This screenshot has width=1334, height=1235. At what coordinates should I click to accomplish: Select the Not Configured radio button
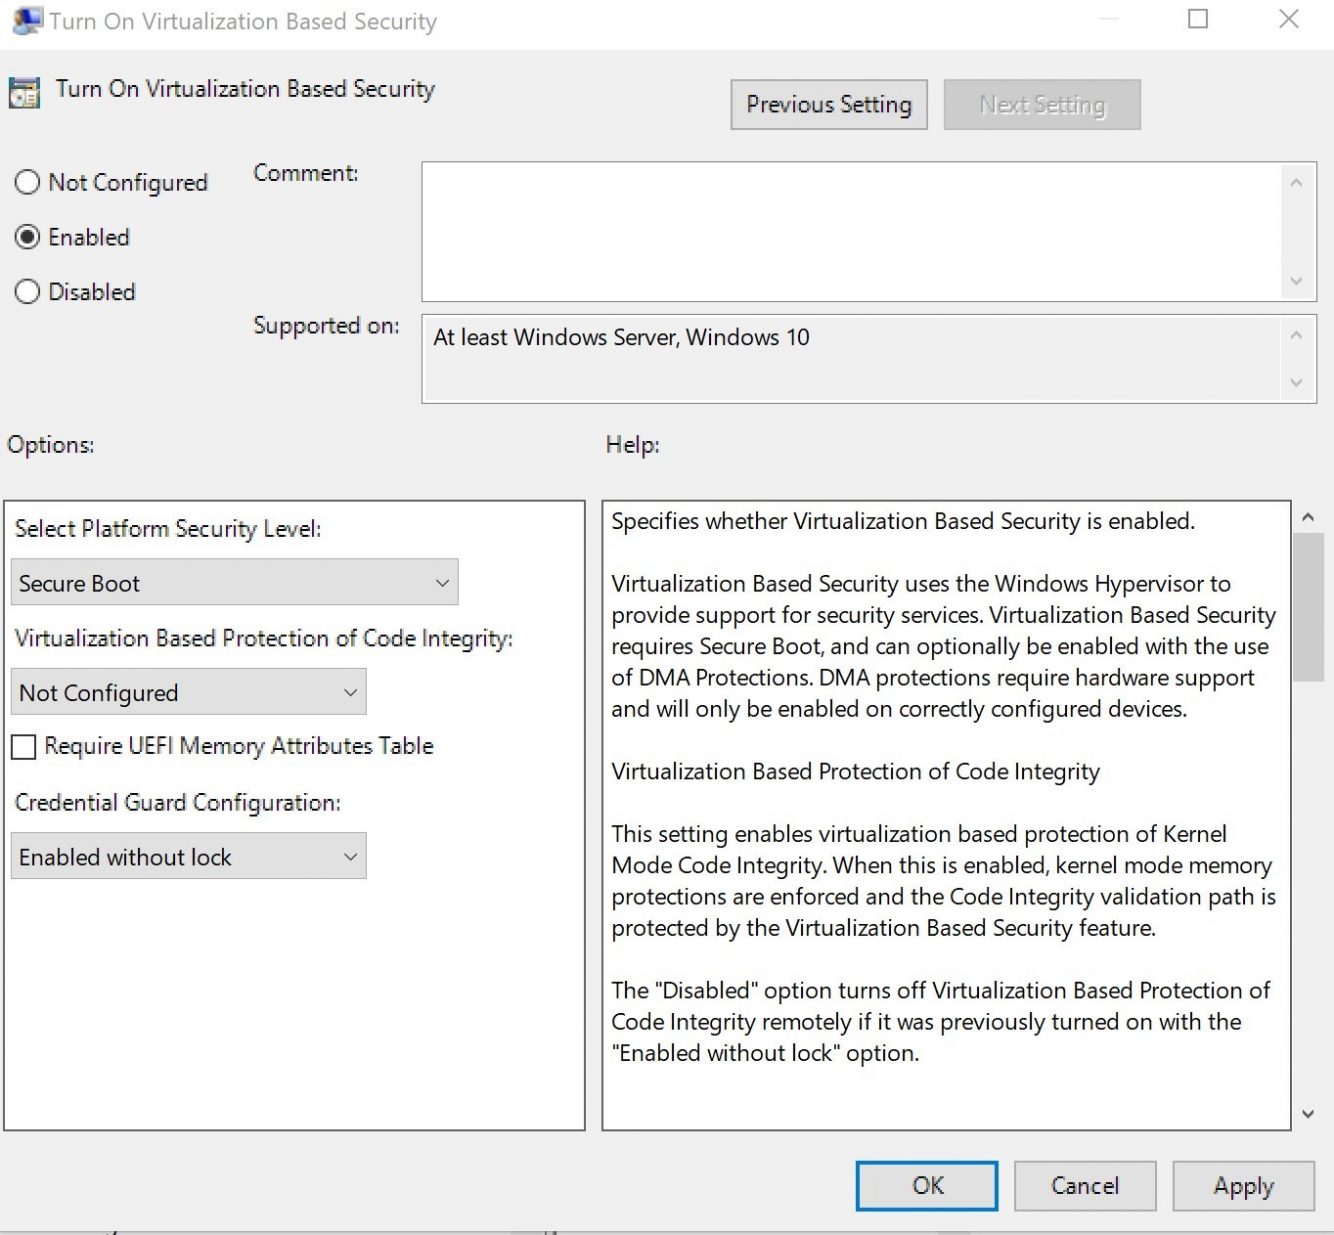coord(27,182)
